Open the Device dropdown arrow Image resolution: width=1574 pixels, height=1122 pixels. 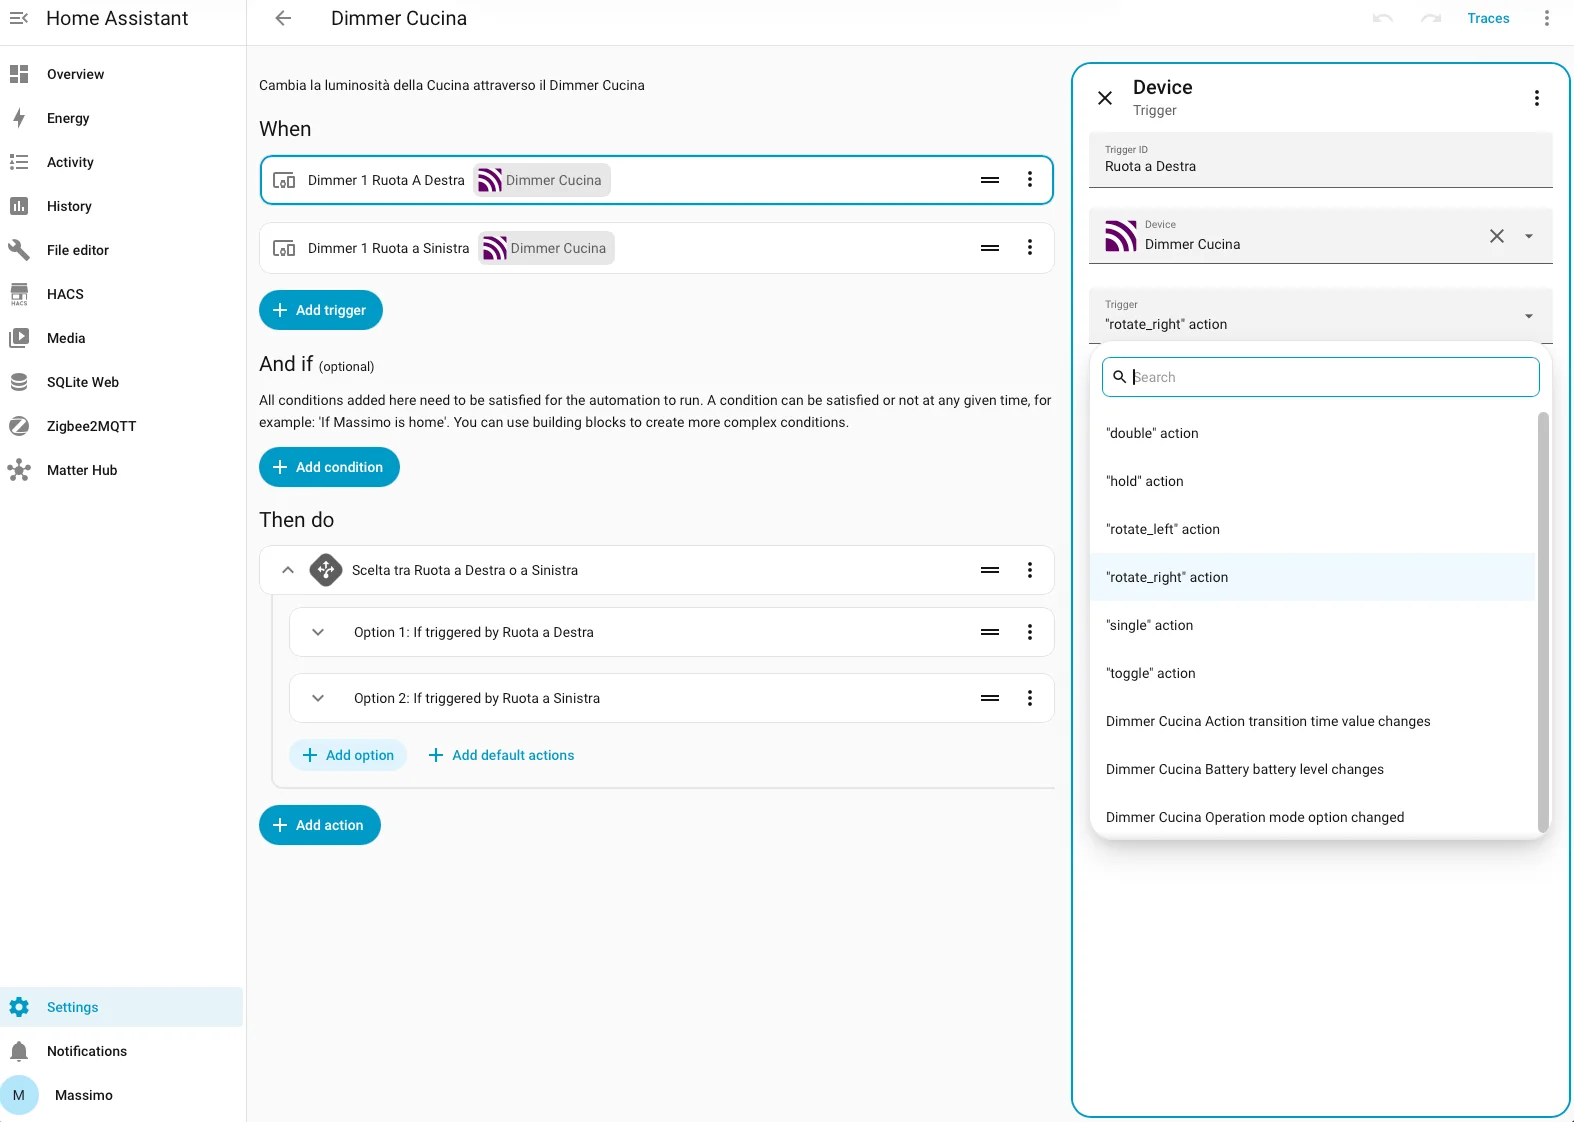click(x=1529, y=236)
